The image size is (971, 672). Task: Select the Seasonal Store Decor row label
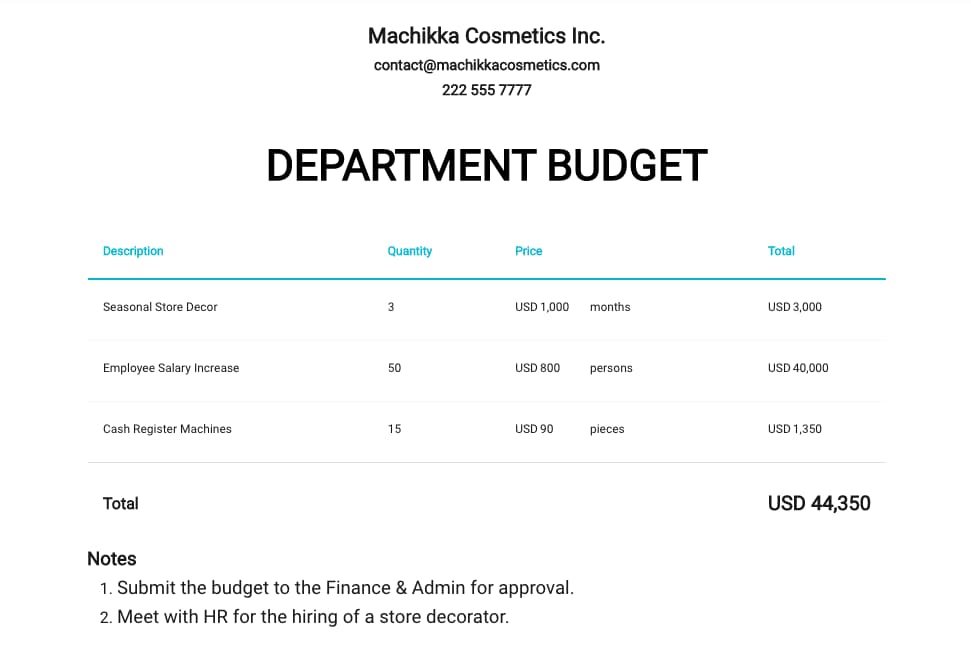[x=160, y=307]
